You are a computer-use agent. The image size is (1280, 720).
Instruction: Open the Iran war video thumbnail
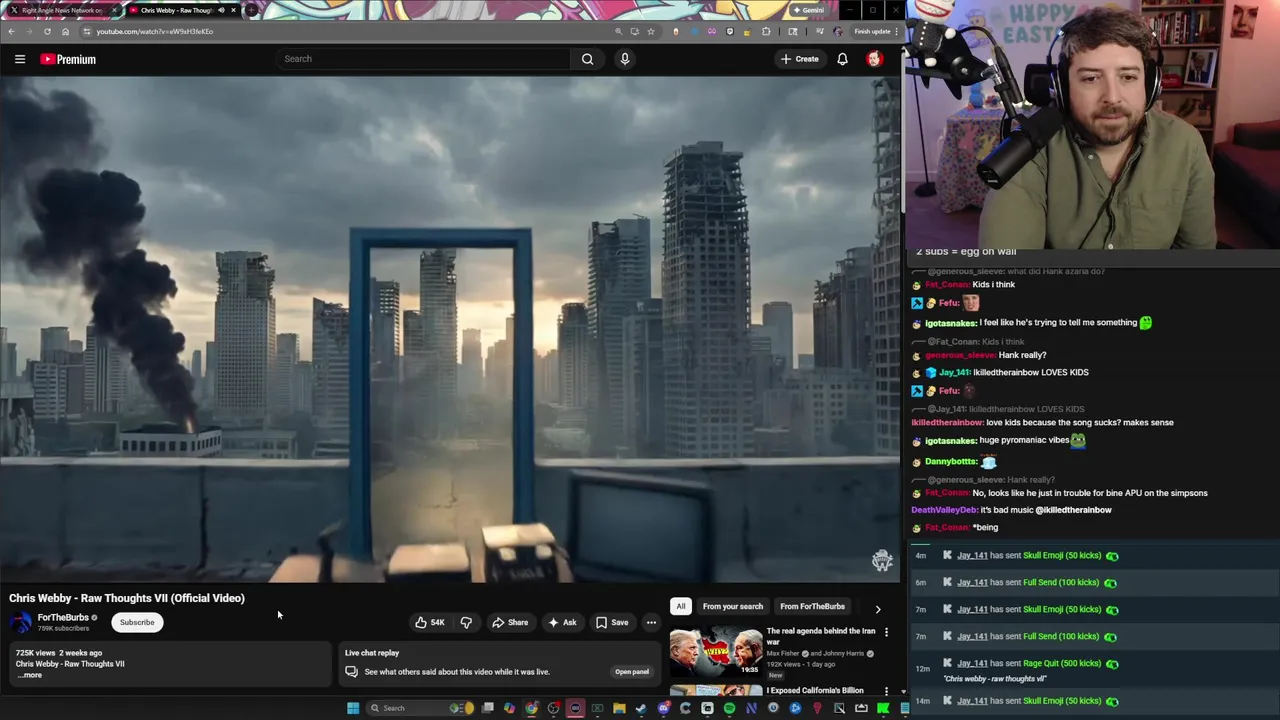(715, 652)
